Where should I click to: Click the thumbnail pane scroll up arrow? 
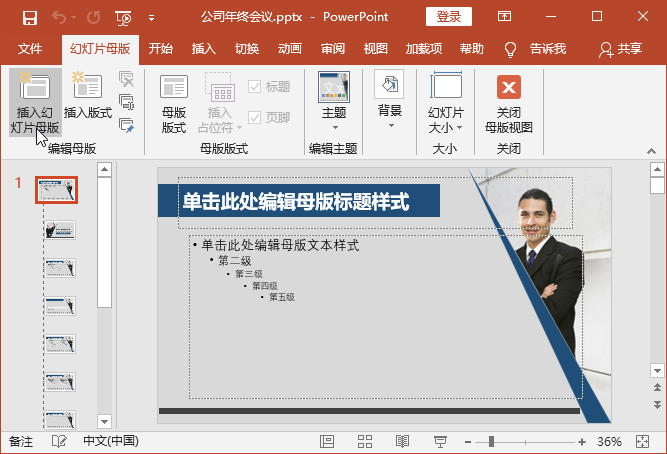(x=104, y=170)
